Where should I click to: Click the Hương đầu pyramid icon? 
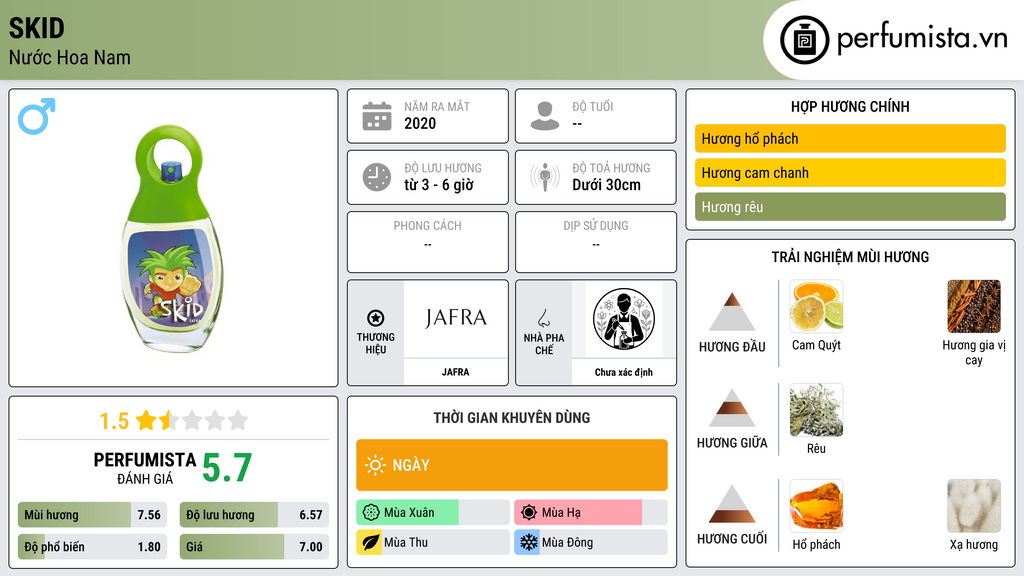[732, 312]
